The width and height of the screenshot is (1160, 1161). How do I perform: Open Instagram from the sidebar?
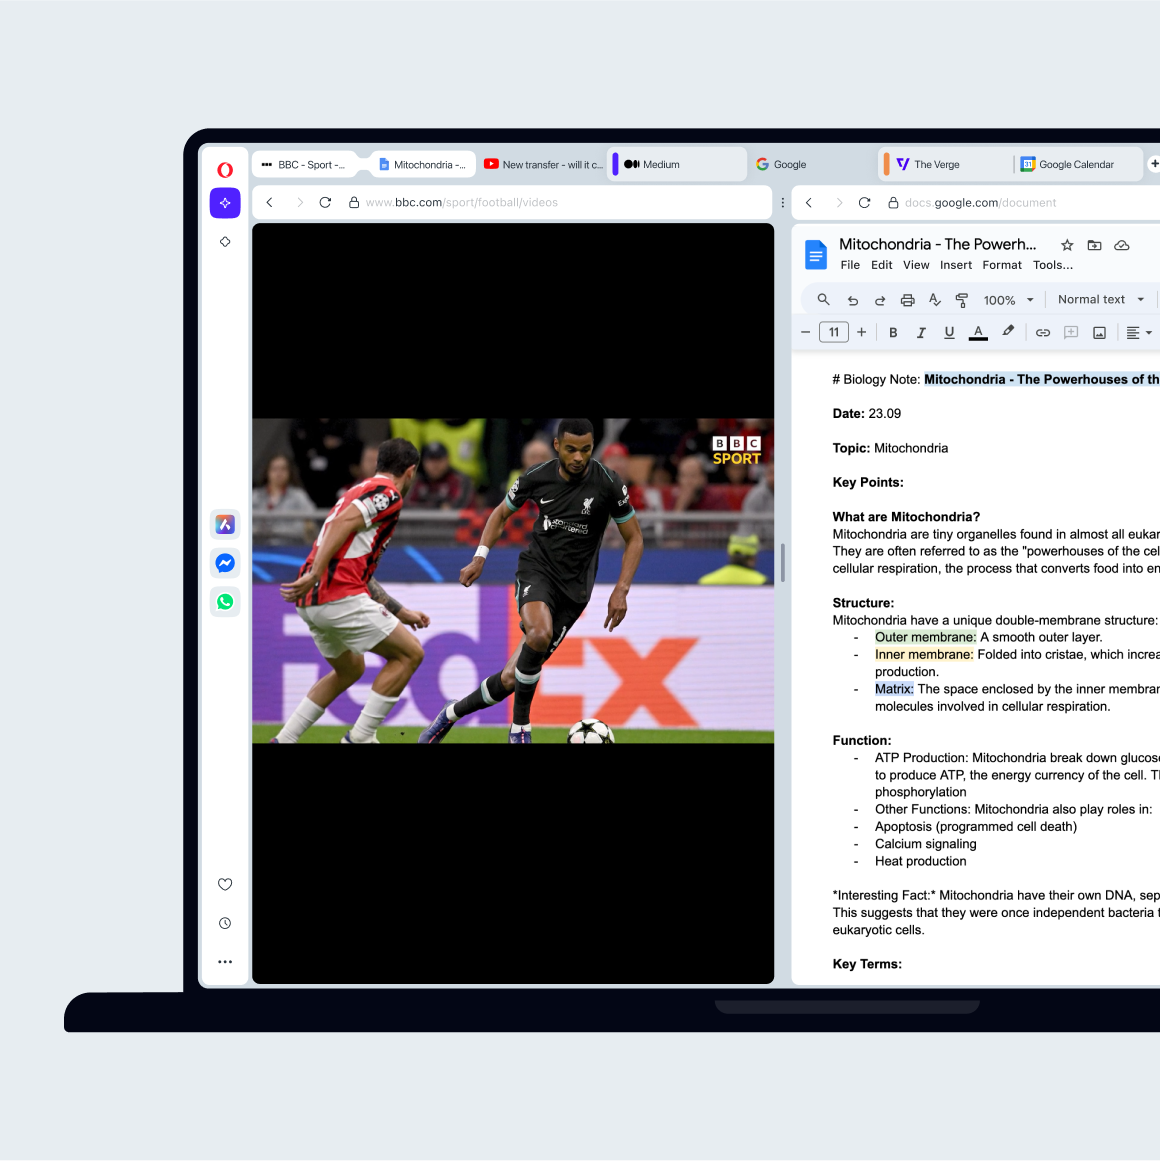coord(225,524)
